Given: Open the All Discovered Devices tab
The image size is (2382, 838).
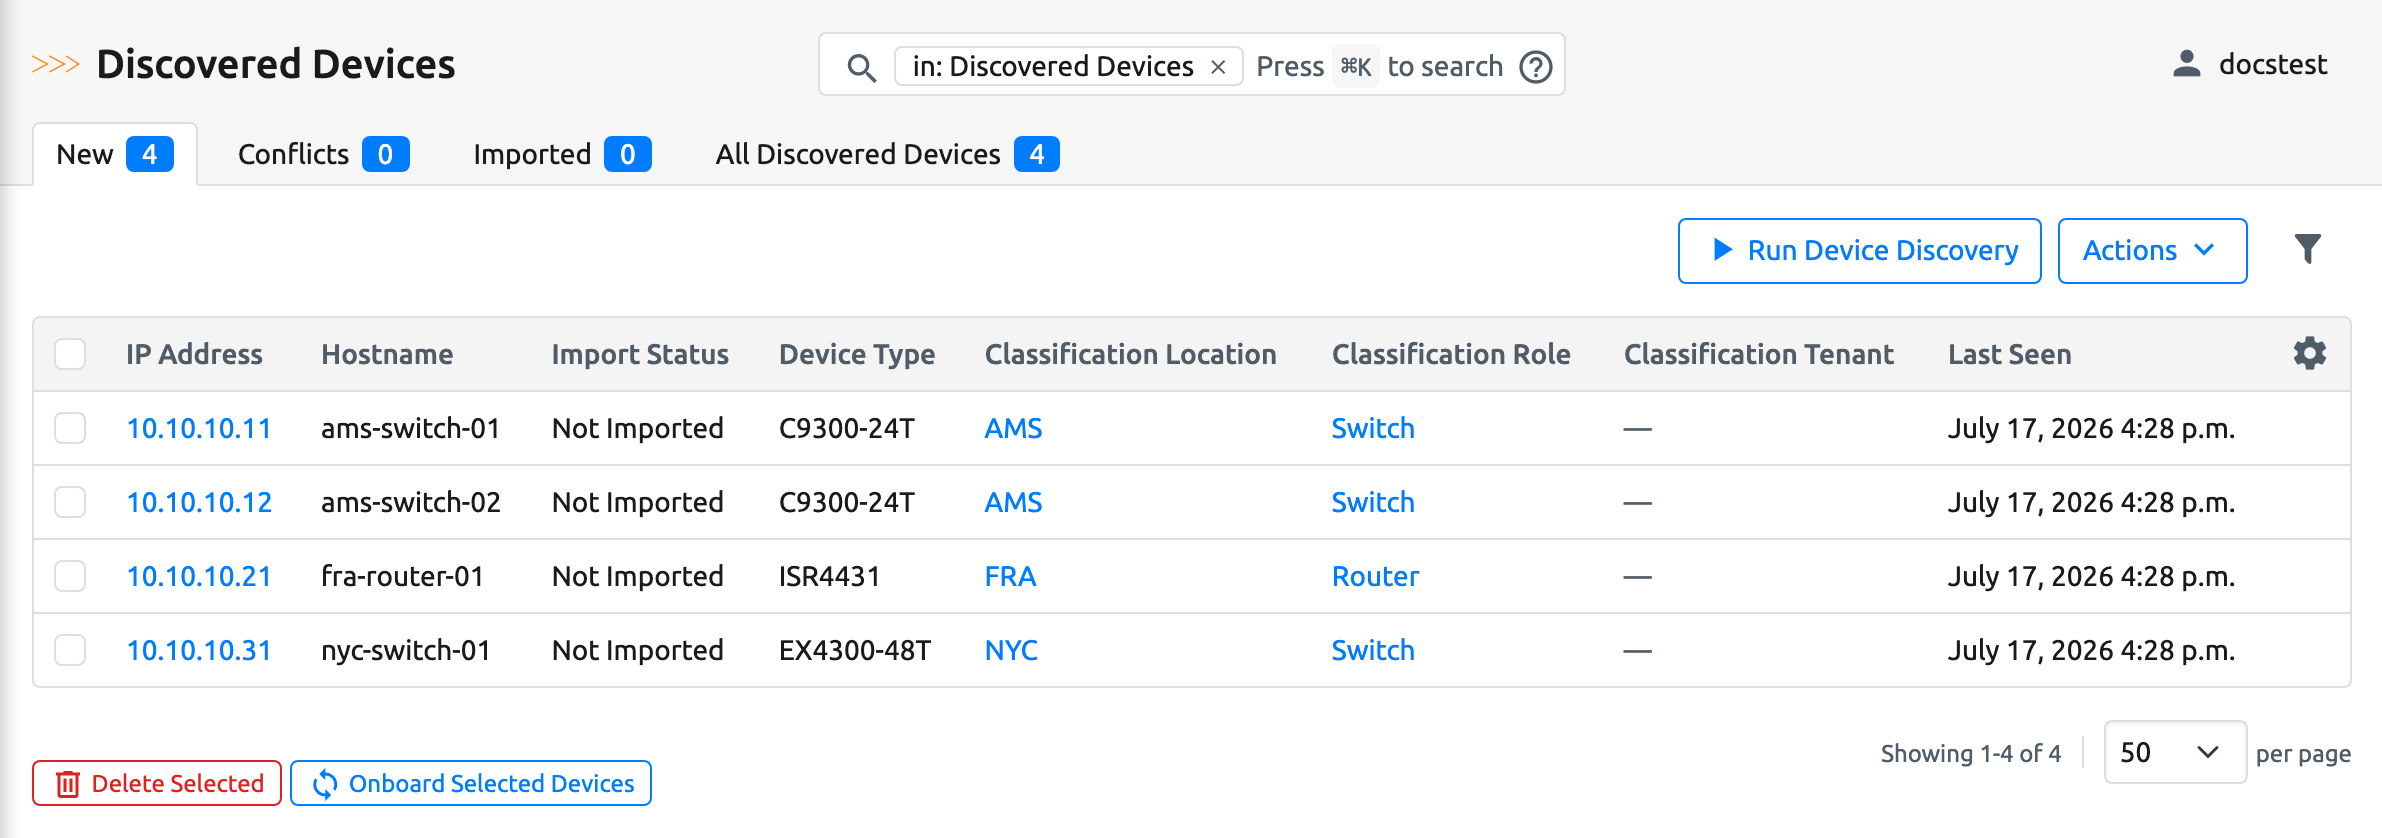Looking at the screenshot, I should [887, 155].
